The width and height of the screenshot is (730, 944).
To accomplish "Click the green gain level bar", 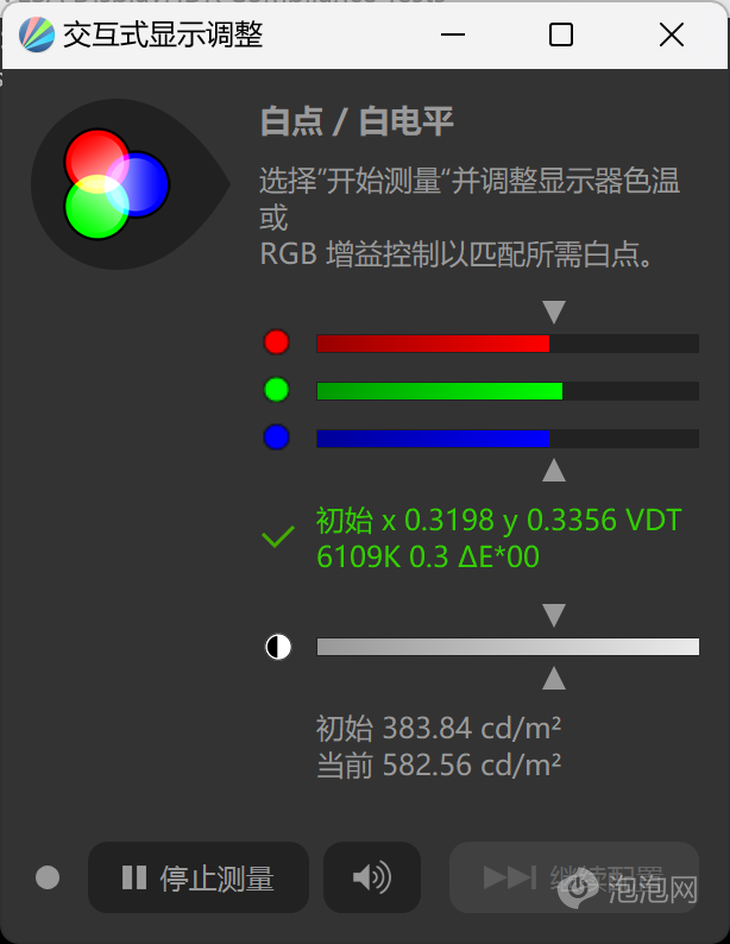I will point(507,391).
